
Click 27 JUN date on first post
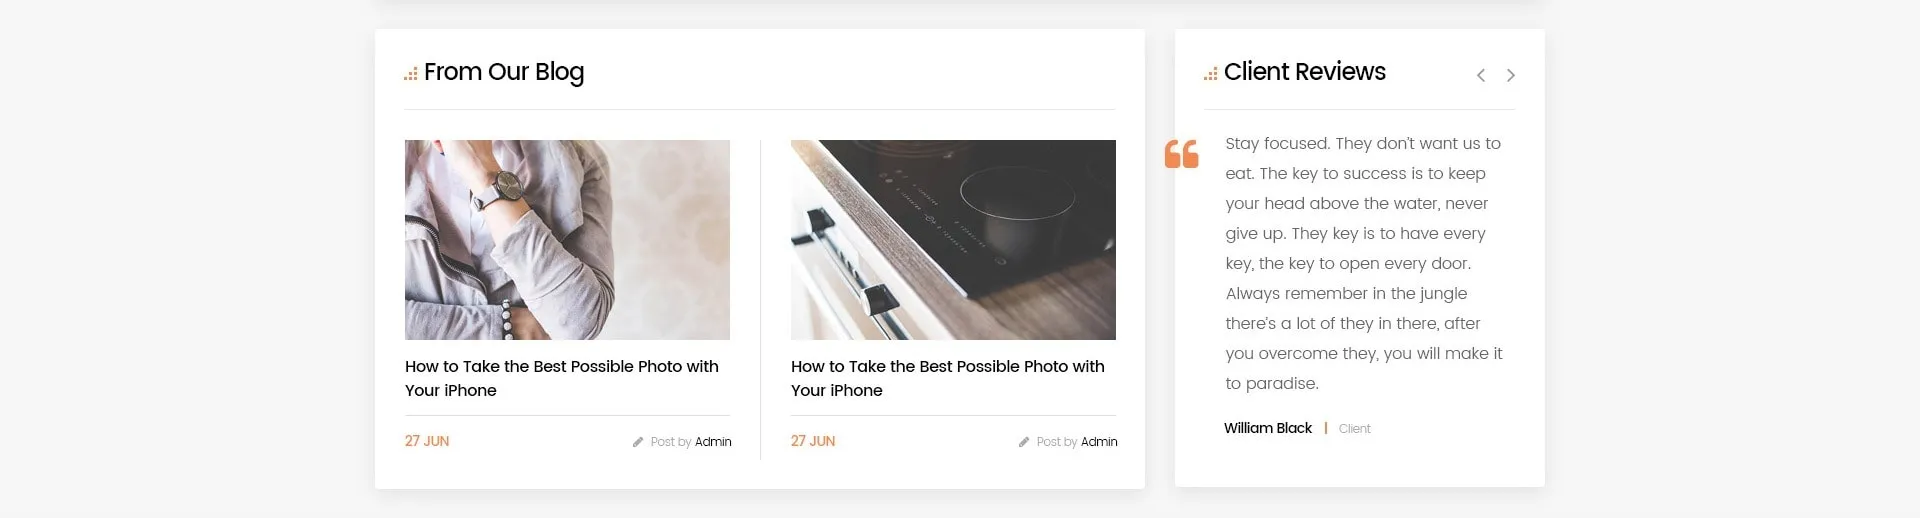(427, 441)
